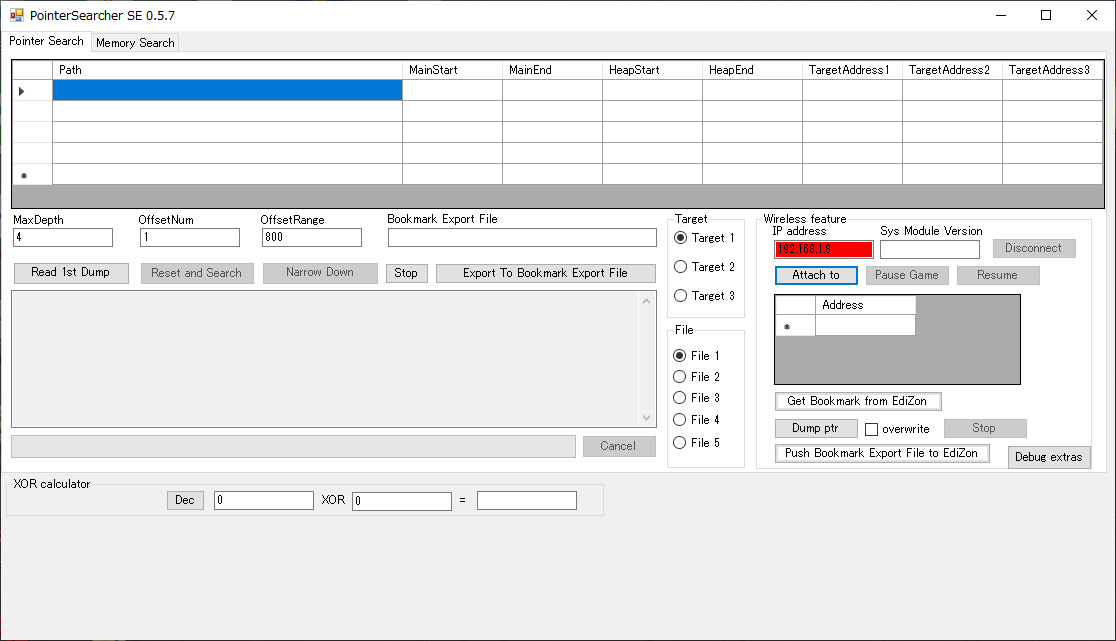1116x641 pixels.
Task: Click the XOR result field
Action: 527,501
